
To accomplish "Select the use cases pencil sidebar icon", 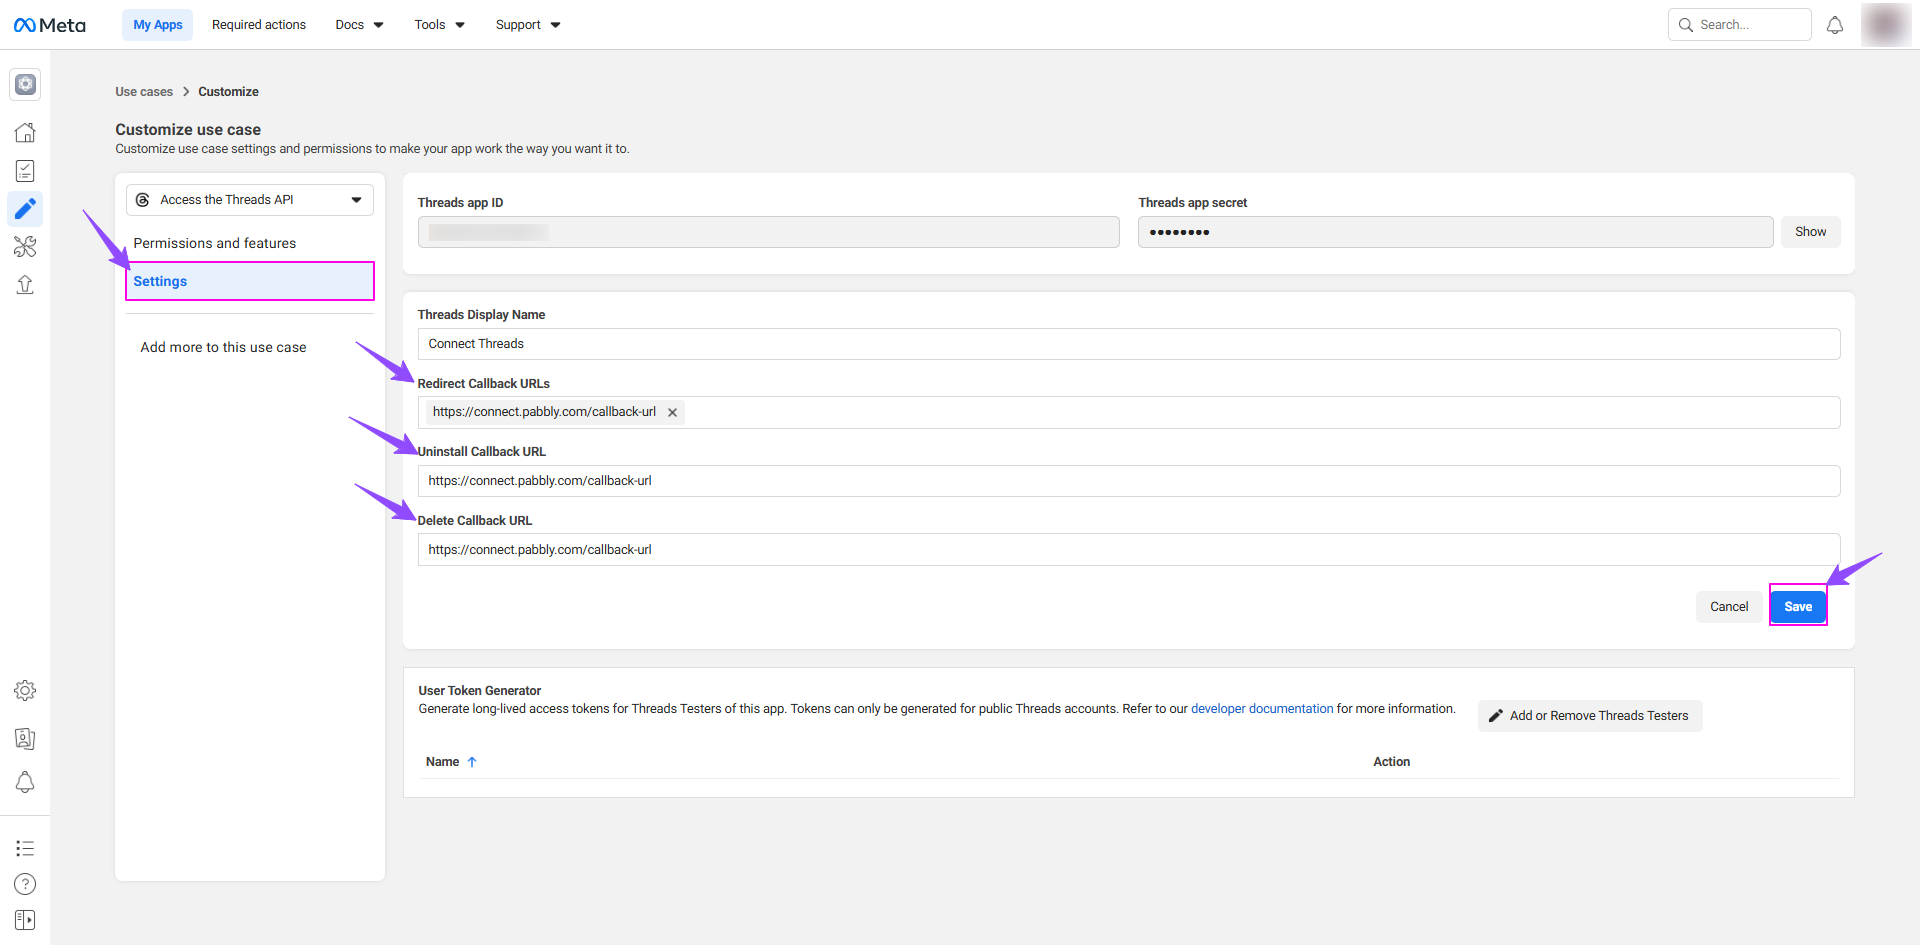I will pos(25,209).
